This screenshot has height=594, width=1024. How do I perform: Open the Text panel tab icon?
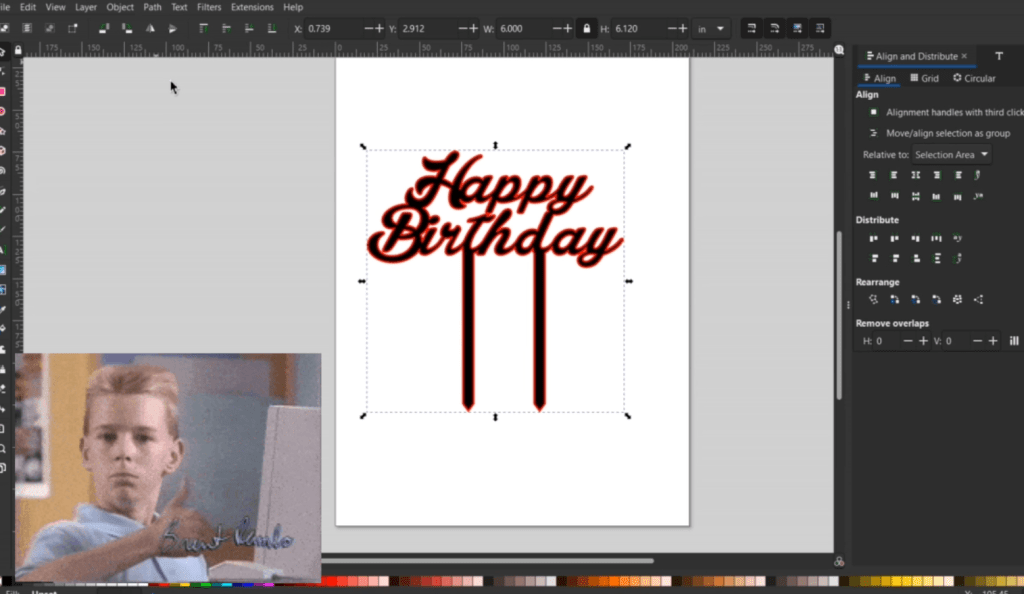pos(998,56)
